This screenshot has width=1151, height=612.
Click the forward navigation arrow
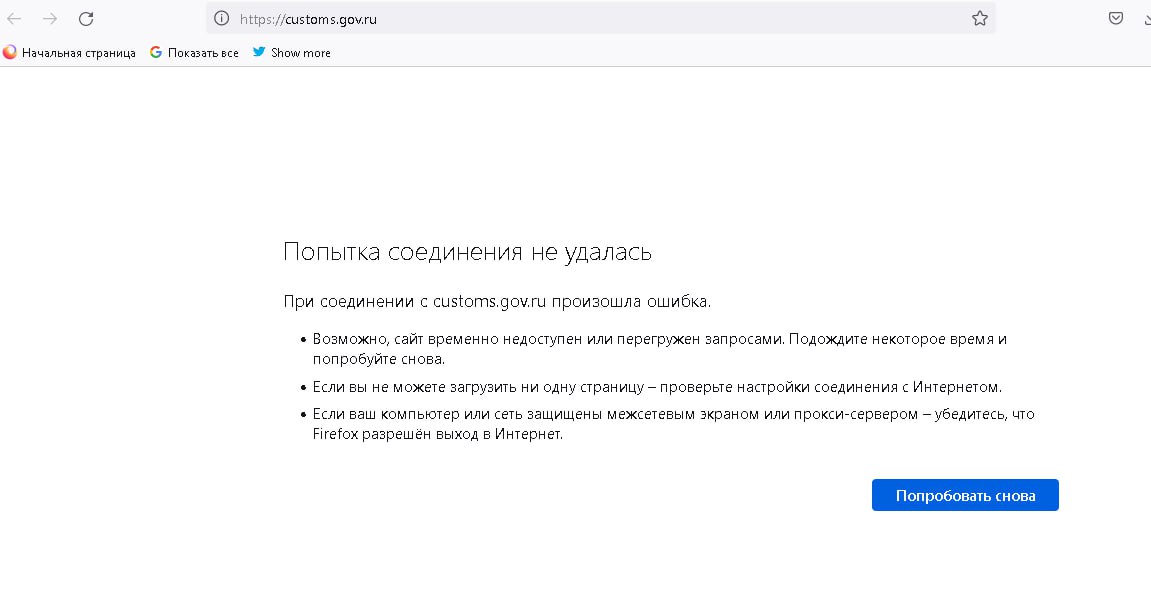[x=50, y=18]
